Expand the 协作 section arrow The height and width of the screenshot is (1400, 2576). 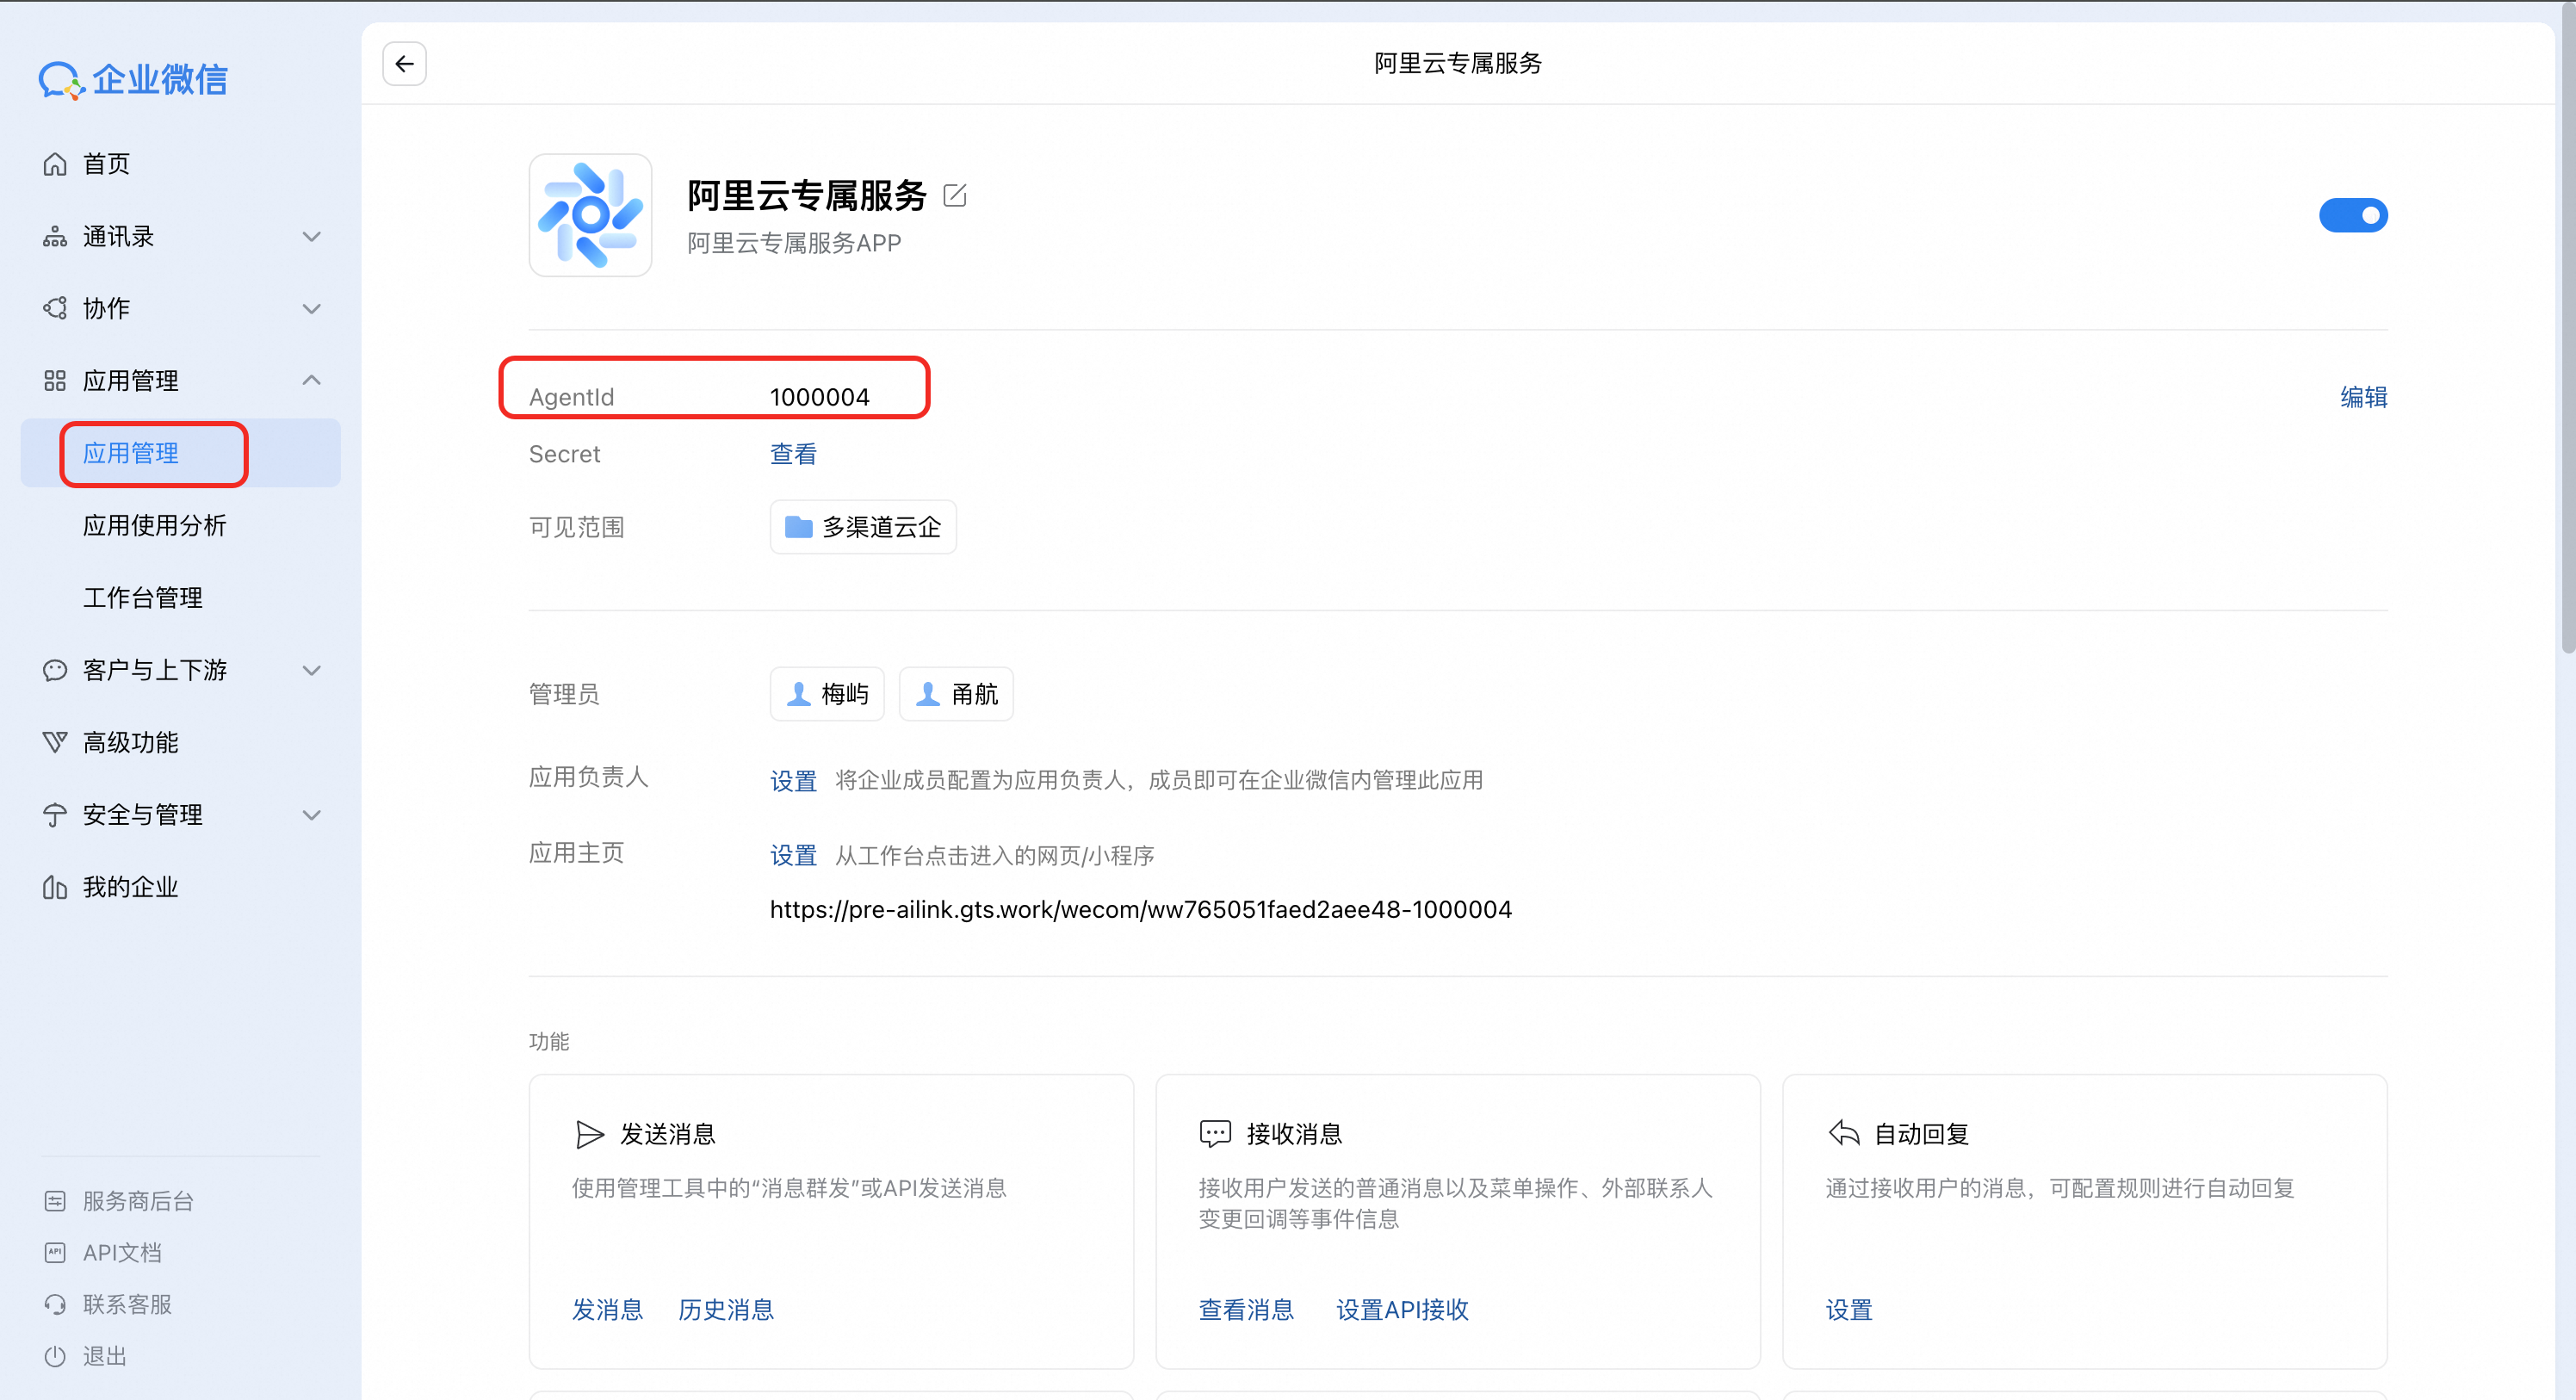coord(311,309)
